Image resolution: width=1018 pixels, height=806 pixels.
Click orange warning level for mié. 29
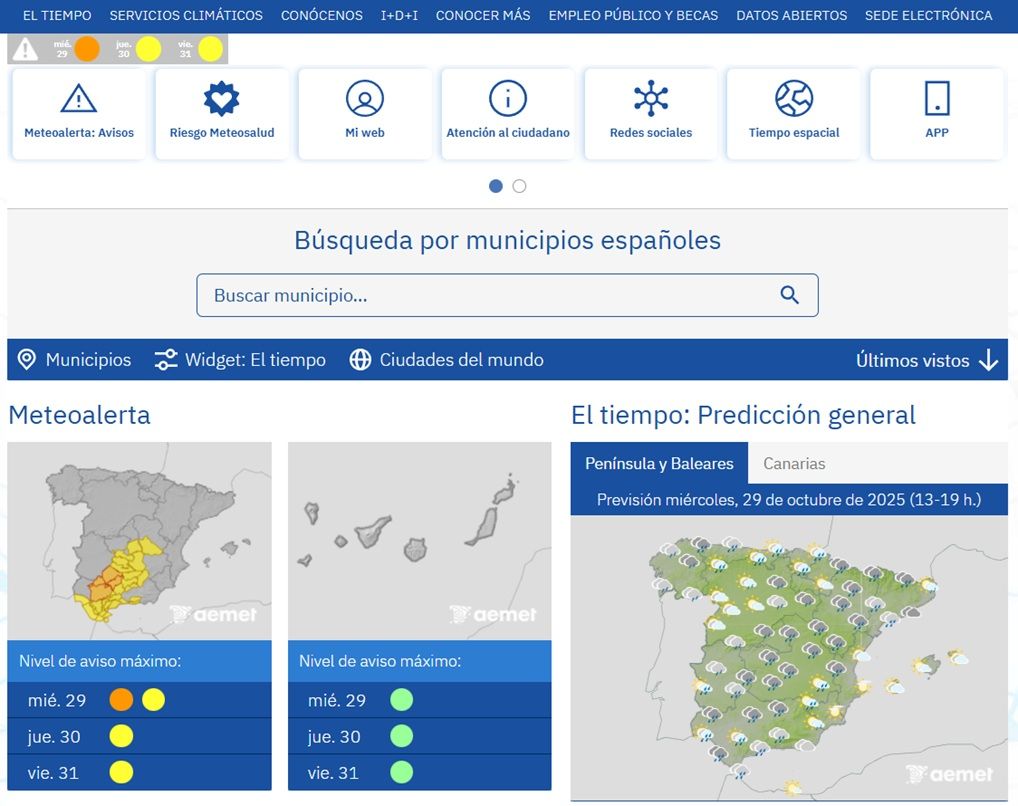pyautogui.click(x=121, y=700)
